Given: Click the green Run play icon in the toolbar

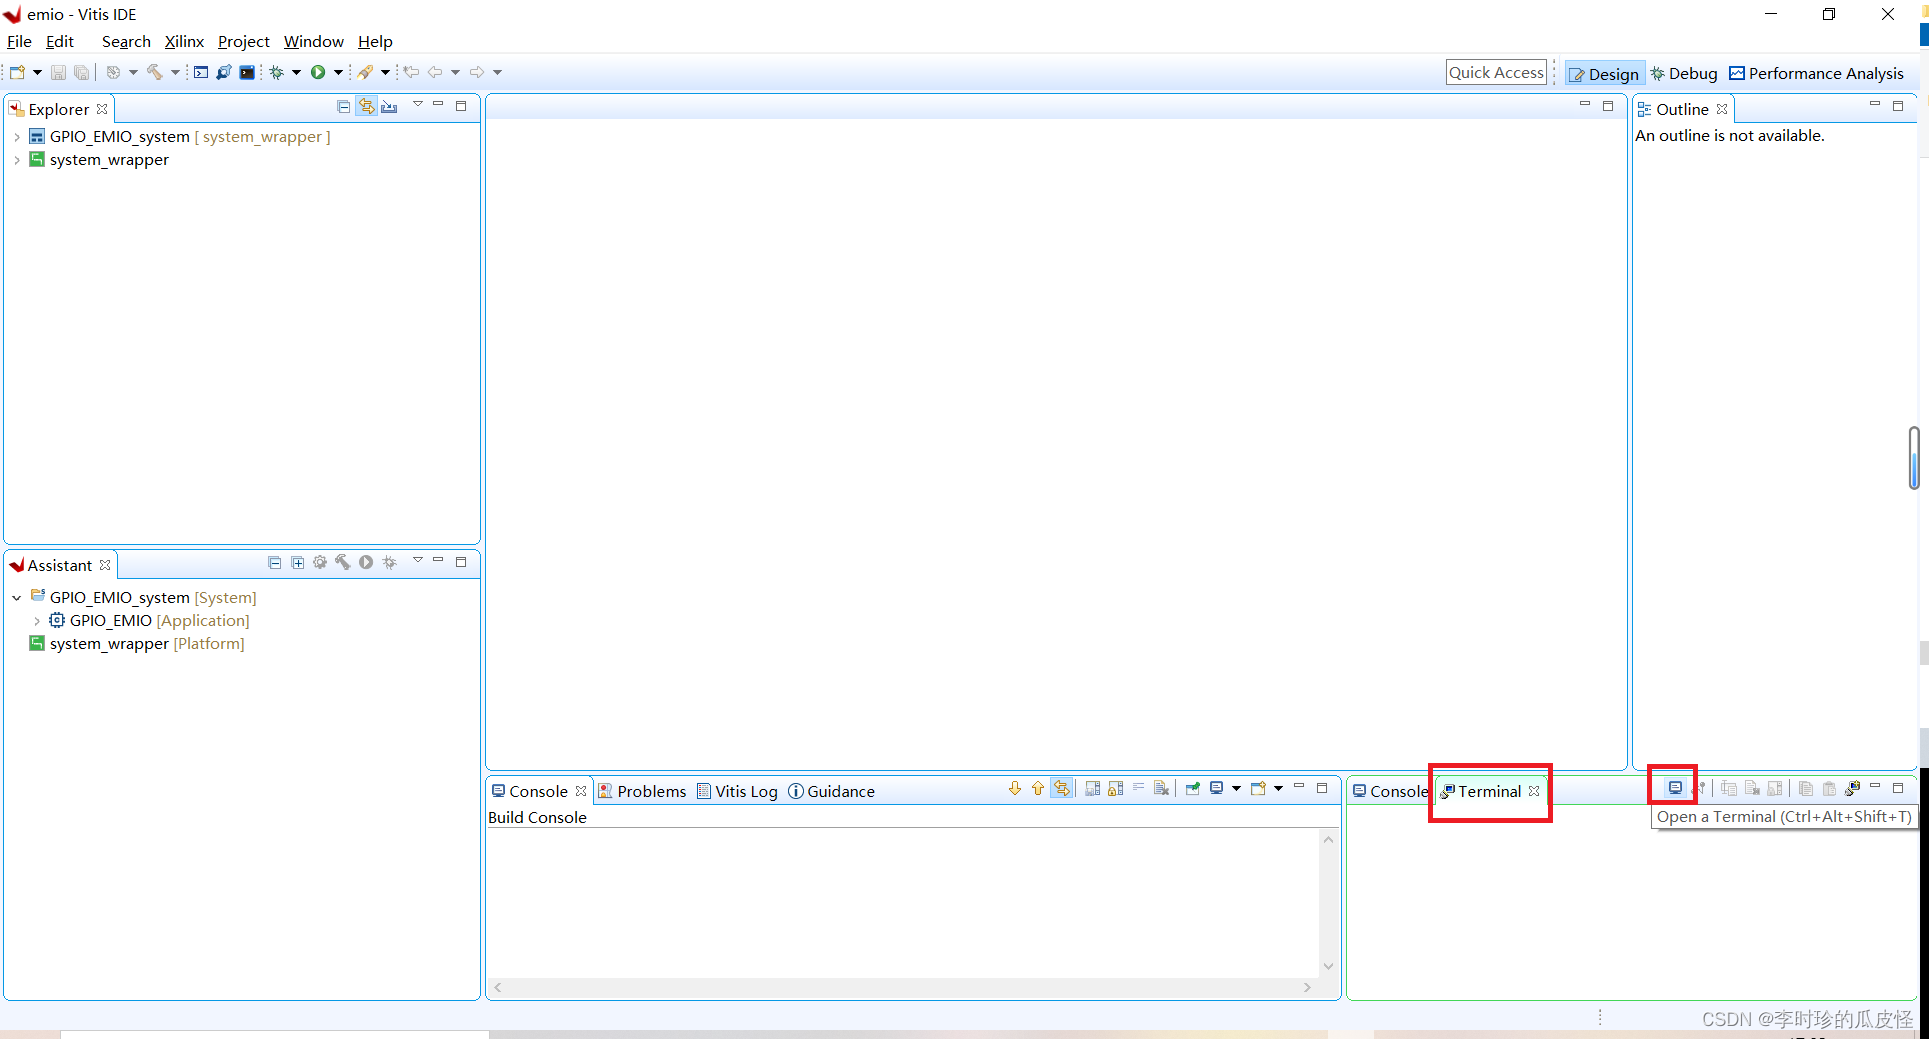Looking at the screenshot, I should click(318, 72).
